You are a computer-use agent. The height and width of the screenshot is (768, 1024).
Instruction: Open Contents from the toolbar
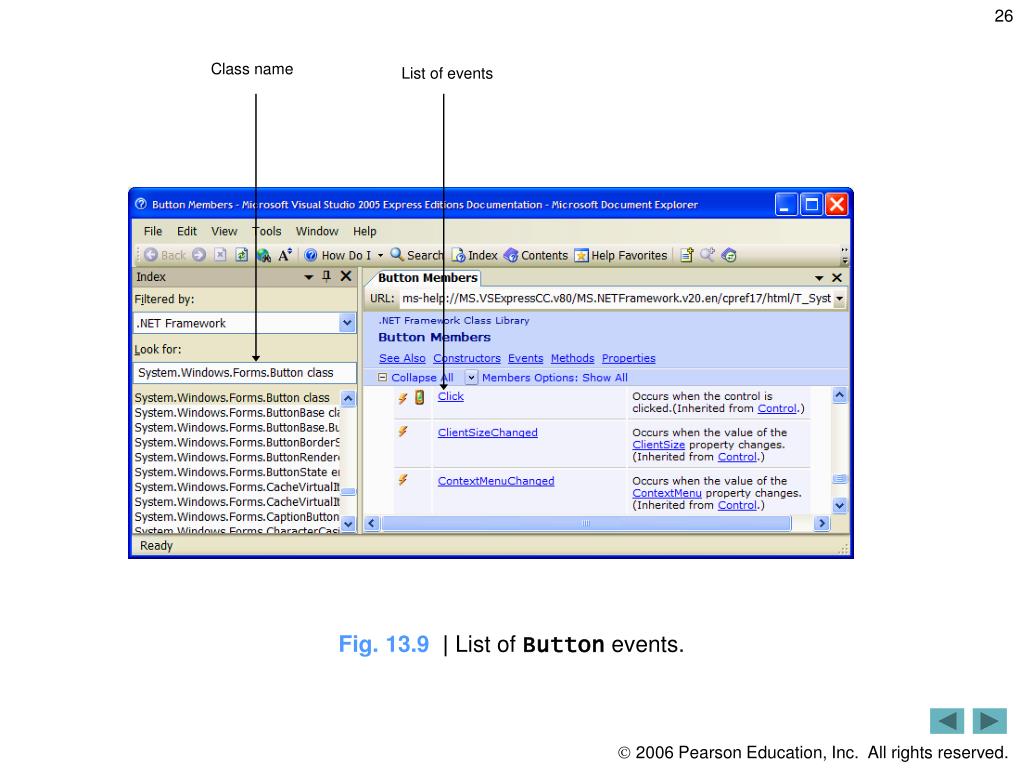[x=536, y=255]
